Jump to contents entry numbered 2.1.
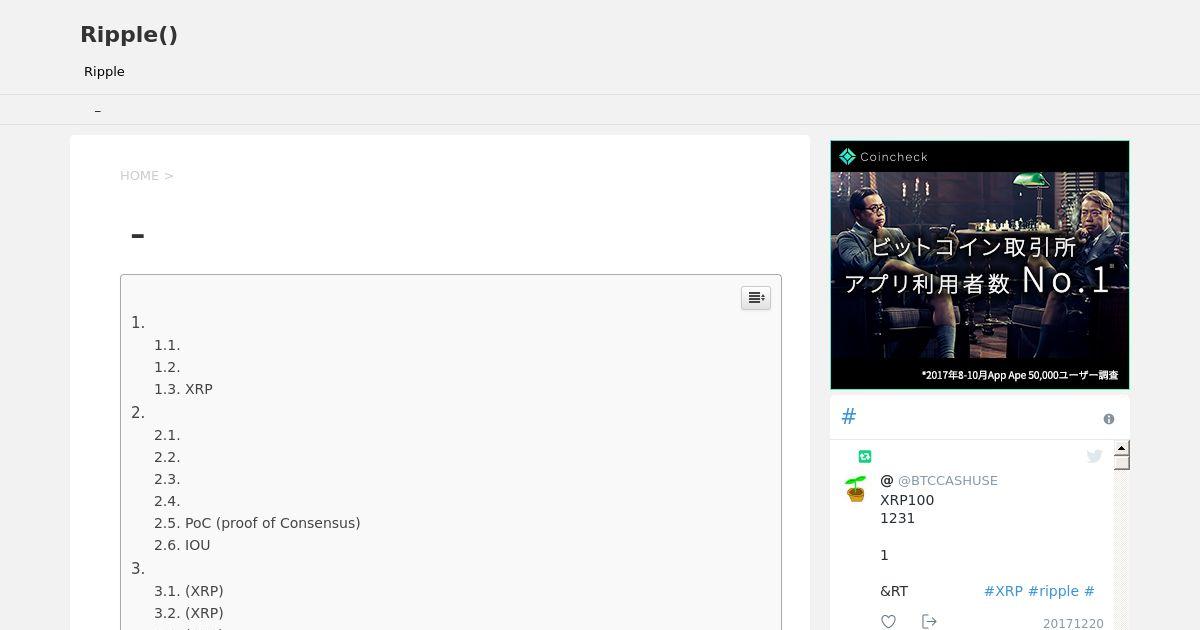Viewport: 1200px width, 630px height. pyautogui.click(x=167, y=435)
